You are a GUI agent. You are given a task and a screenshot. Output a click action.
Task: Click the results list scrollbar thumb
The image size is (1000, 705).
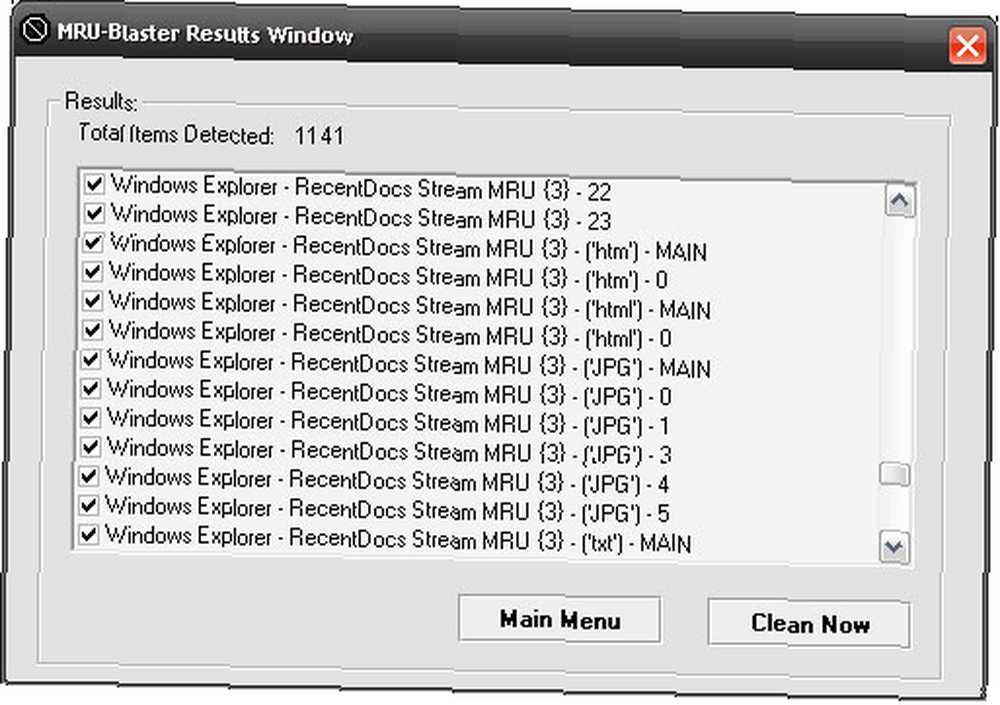(x=895, y=475)
